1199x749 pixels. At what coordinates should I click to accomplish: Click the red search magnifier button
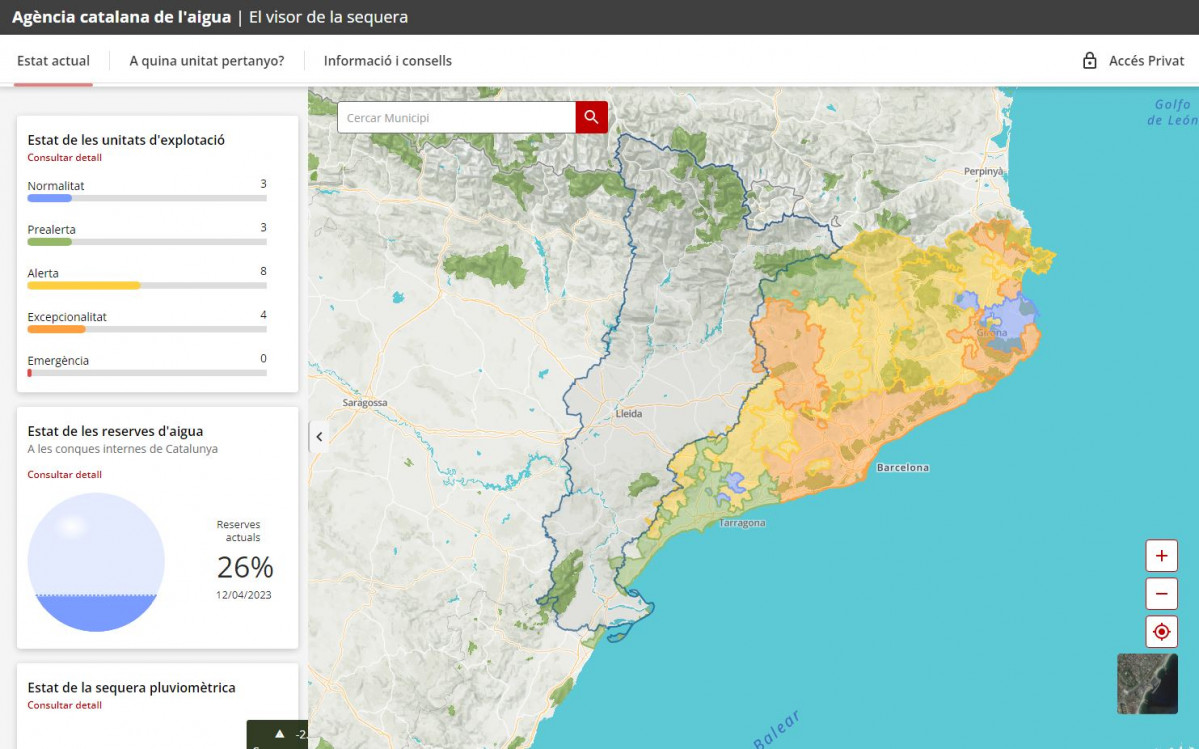pyautogui.click(x=591, y=117)
